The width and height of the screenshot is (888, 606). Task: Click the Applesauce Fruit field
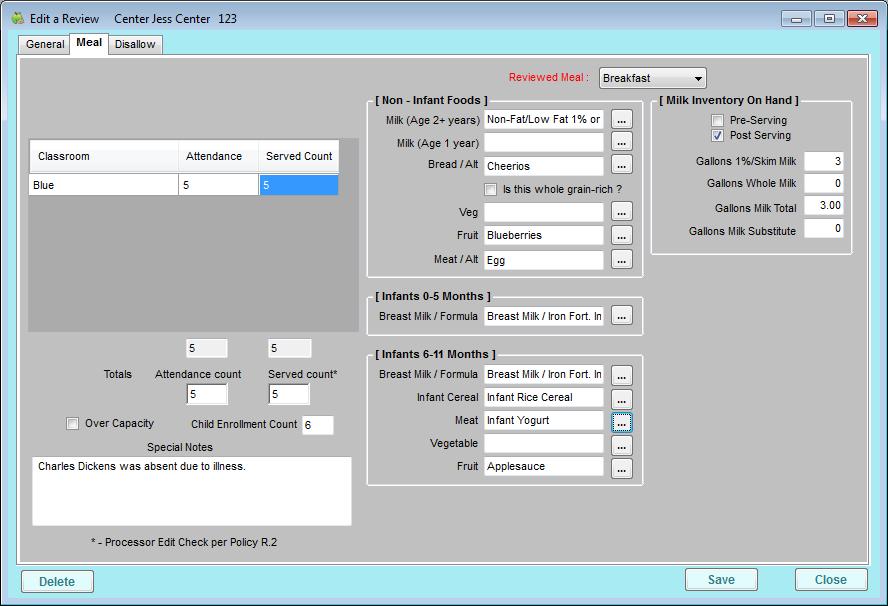[x=544, y=466]
